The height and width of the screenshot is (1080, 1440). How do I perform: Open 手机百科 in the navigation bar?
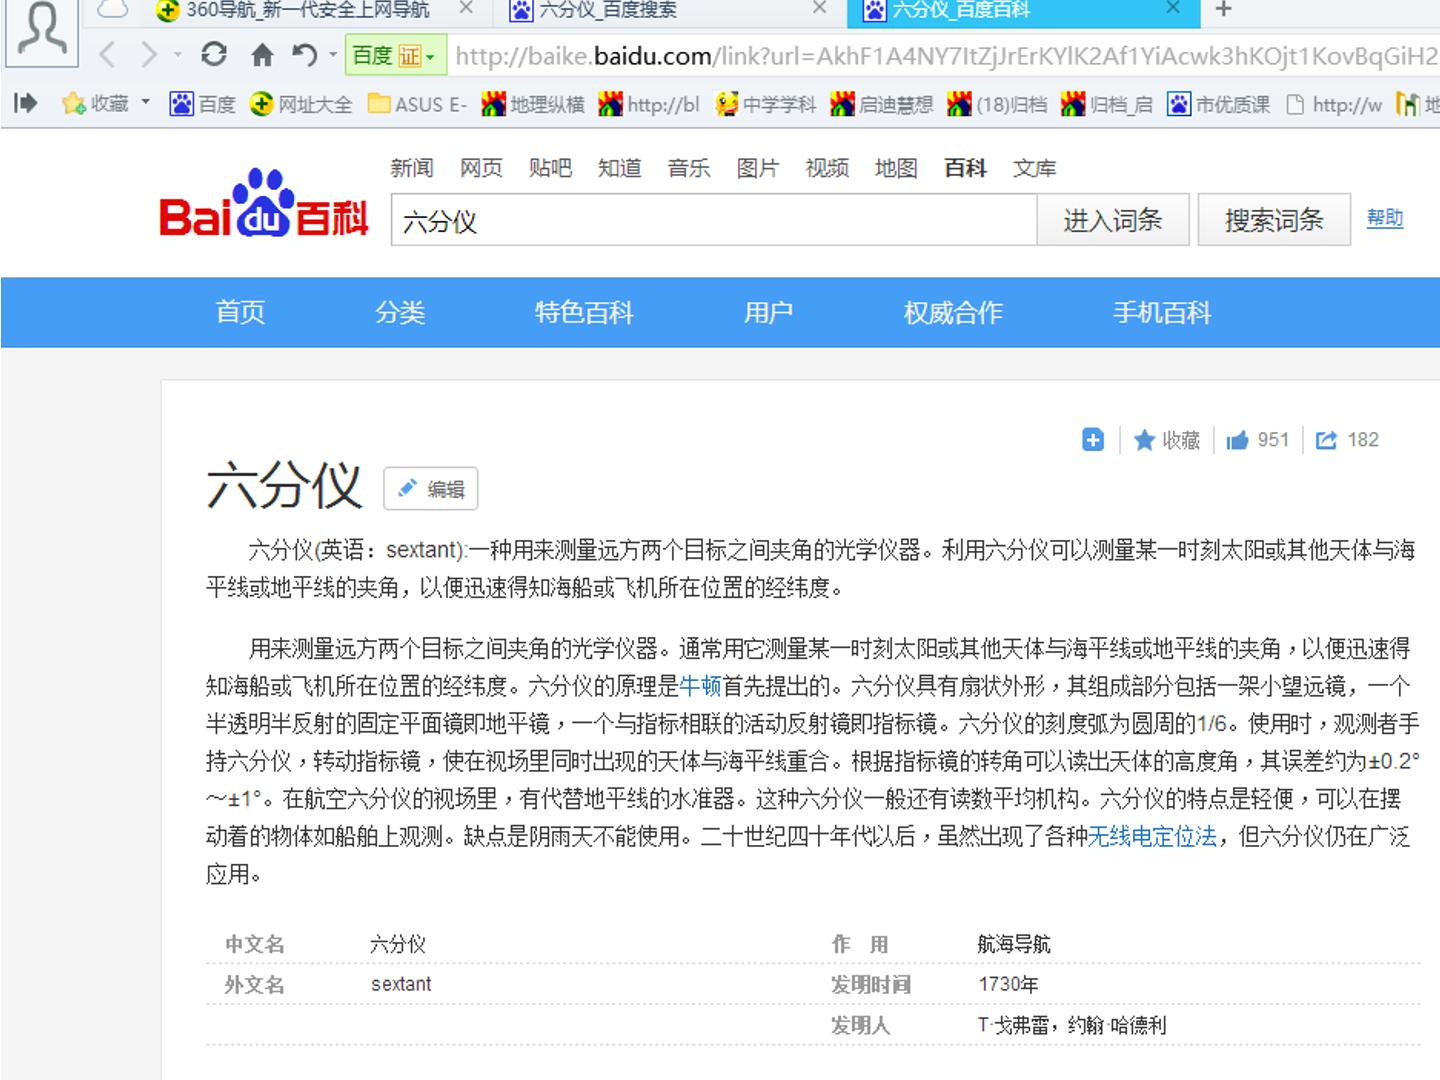pos(1162,313)
